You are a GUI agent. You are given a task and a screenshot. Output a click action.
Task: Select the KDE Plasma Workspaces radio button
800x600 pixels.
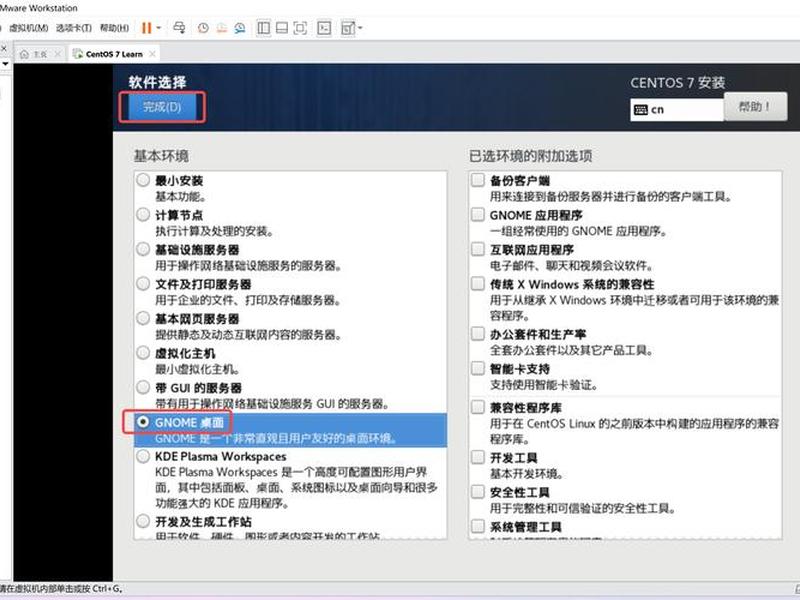point(143,456)
